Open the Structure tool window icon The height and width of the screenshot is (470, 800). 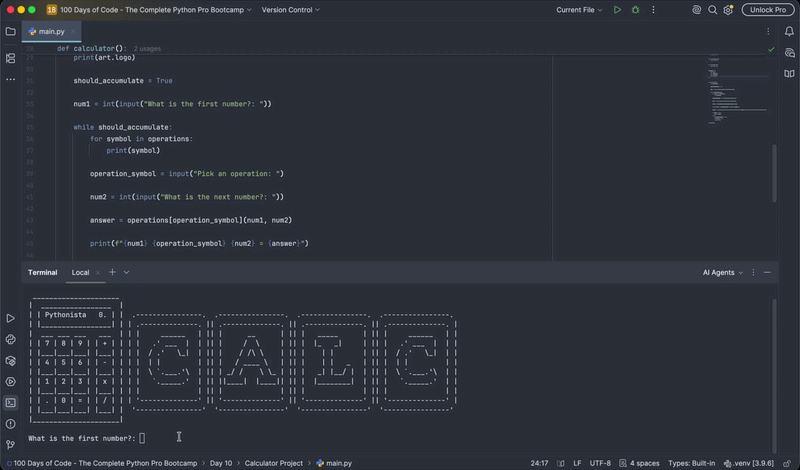(10, 58)
